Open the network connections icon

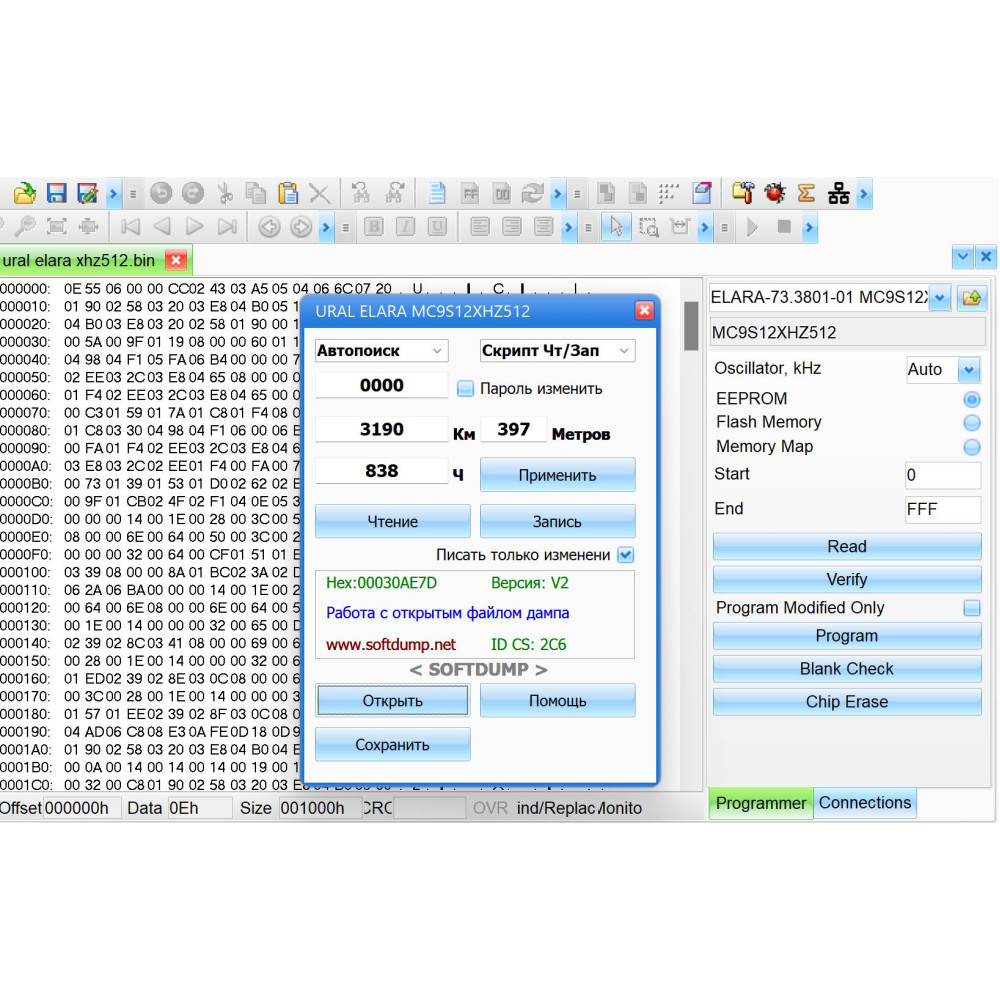point(838,193)
